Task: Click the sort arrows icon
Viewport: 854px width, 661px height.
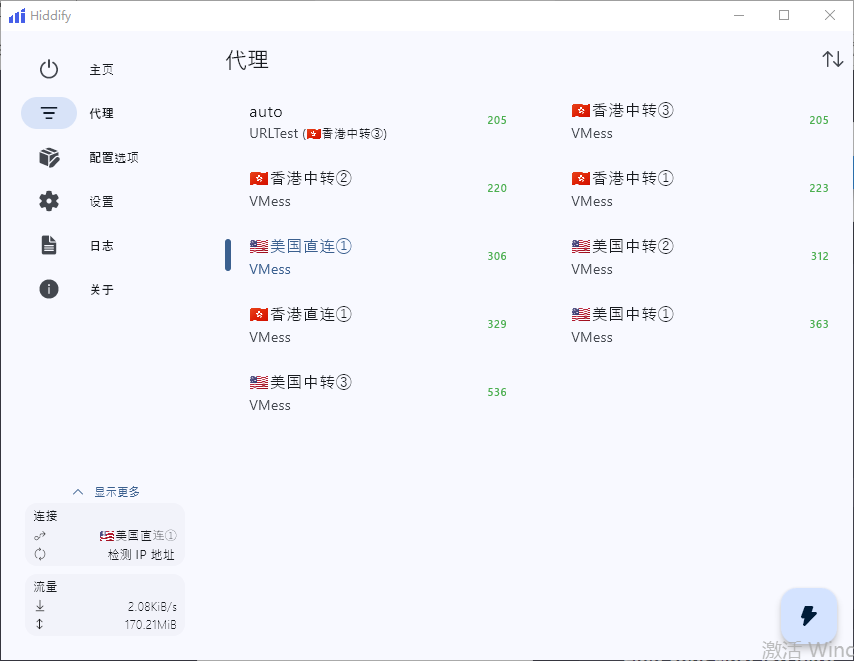Action: coord(832,59)
